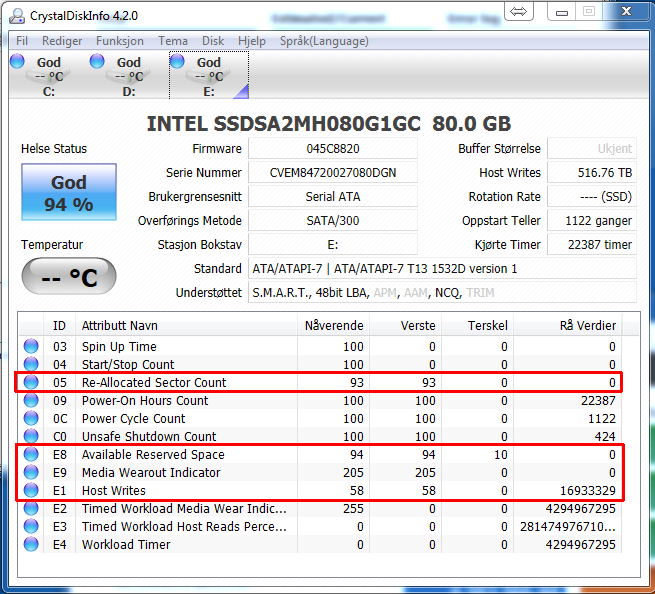Click the SATA/300 transfer mode field
Screen dimensions: 655x594
click(x=333, y=221)
